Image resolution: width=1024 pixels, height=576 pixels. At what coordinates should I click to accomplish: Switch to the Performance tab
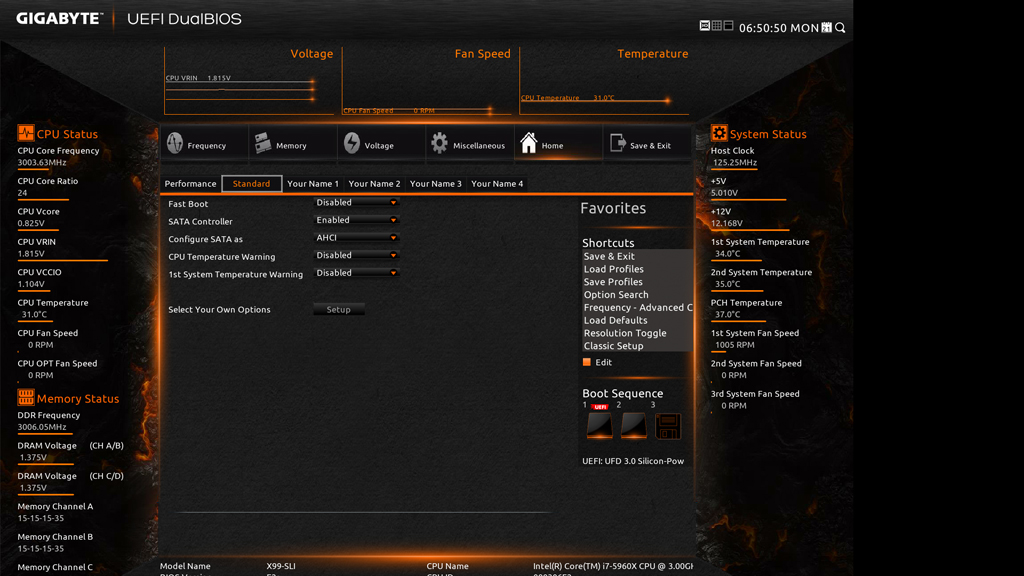click(190, 184)
